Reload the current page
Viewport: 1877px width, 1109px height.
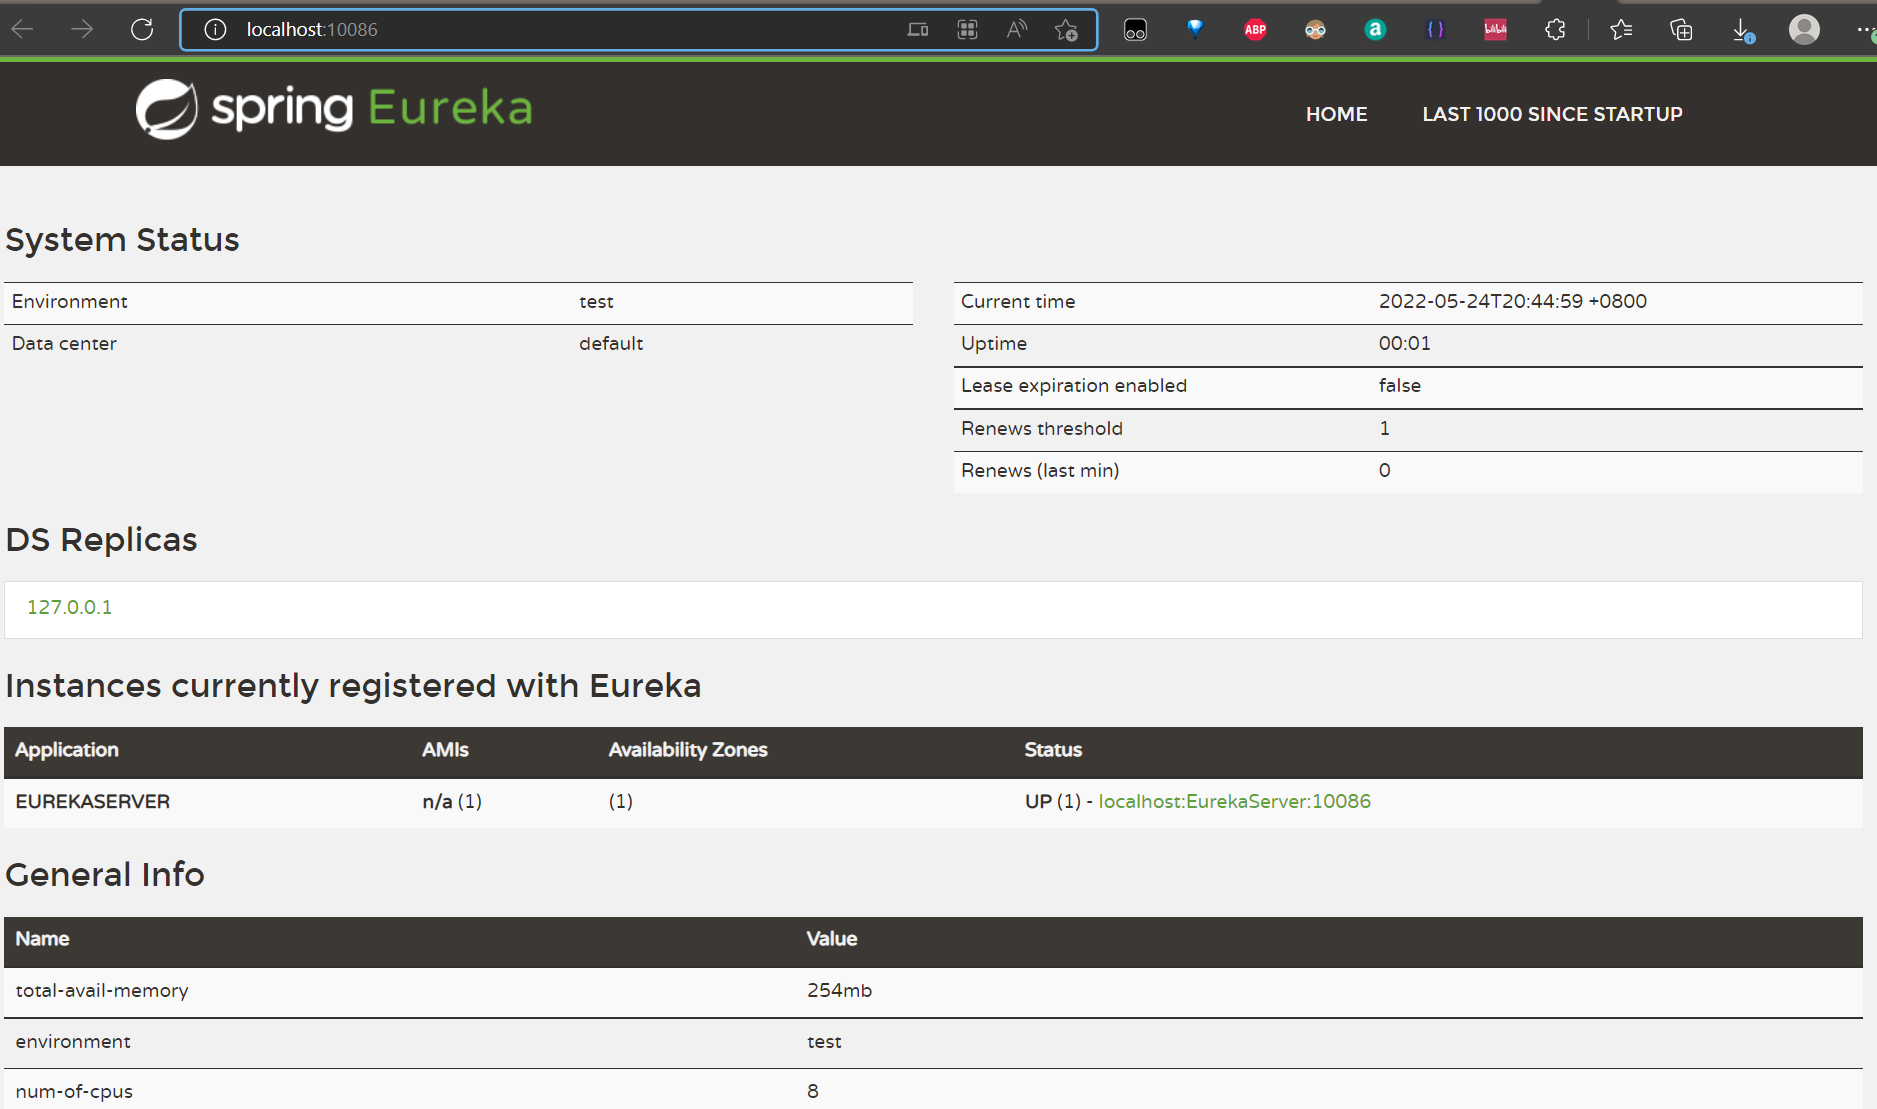tap(142, 30)
